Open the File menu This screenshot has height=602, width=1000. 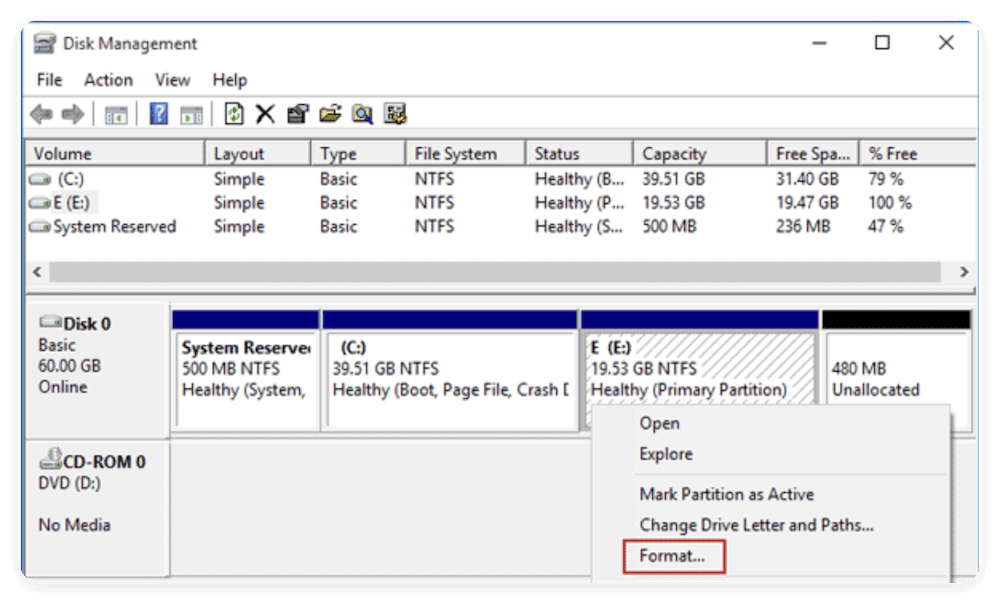(48, 80)
